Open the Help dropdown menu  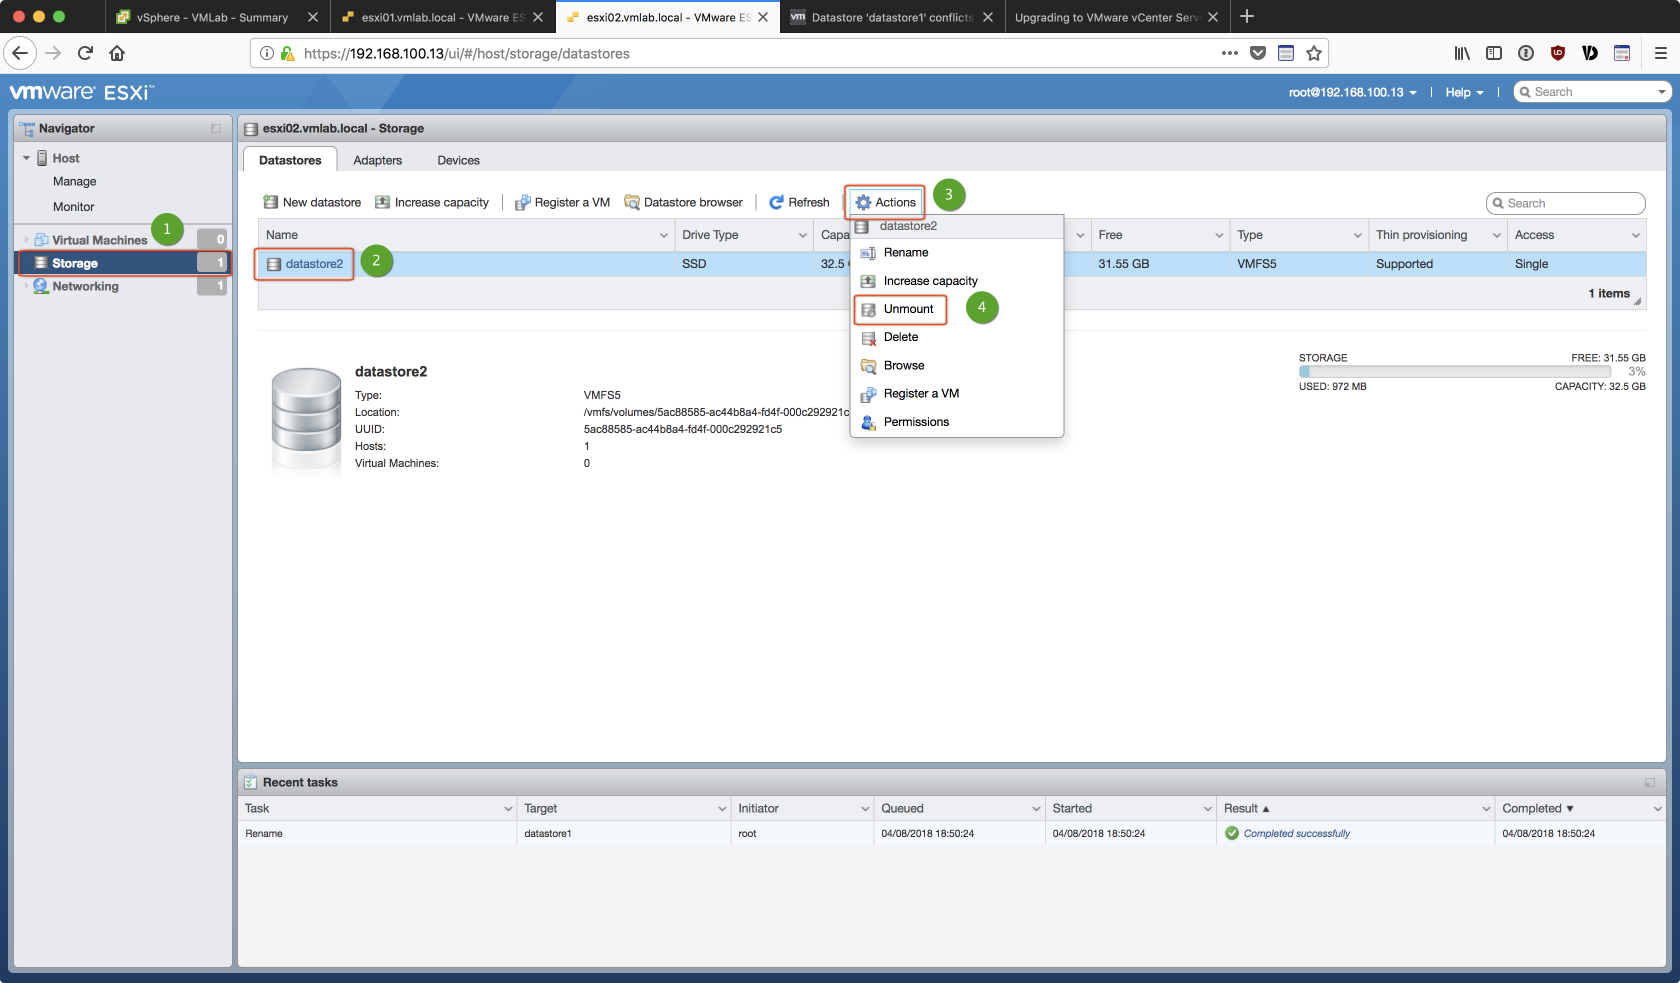pyautogui.click(x=1464, y=92)
